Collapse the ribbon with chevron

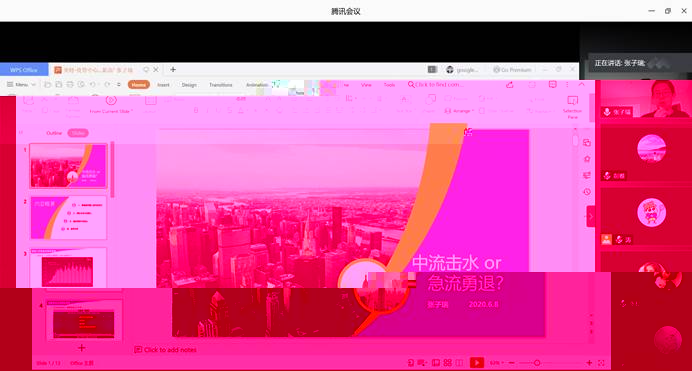pyautogui.click(x=582, y=84)
